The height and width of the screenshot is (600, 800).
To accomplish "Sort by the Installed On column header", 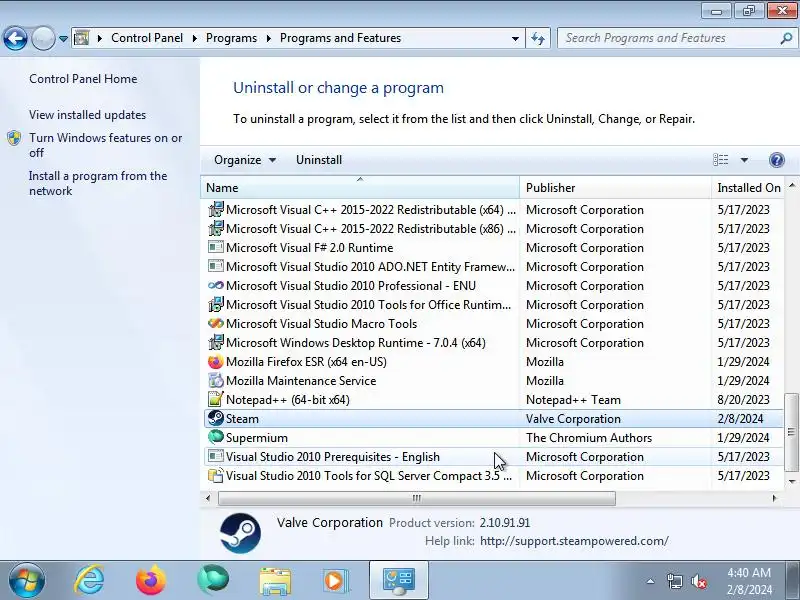I will click(x=747, y=188).
